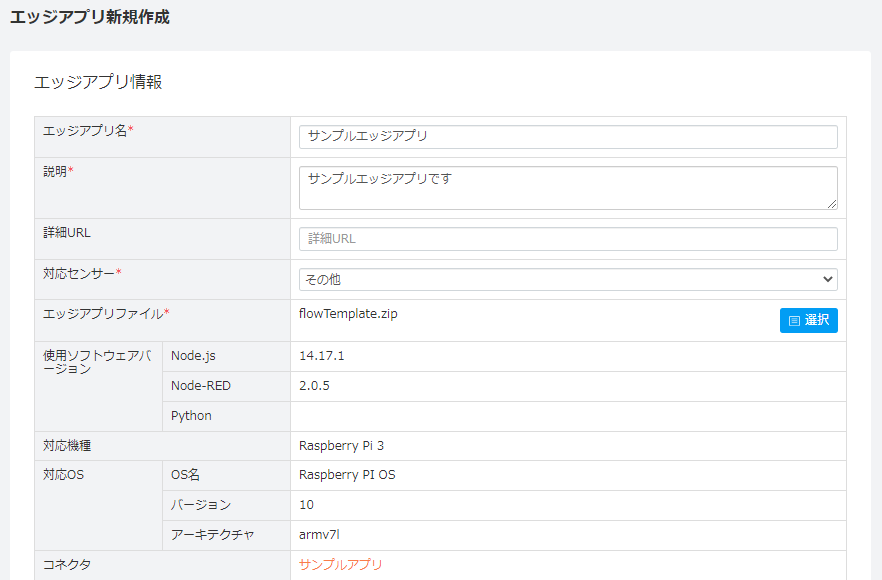Click the flowTemplate.zip file name

click(x=348, y=314)
